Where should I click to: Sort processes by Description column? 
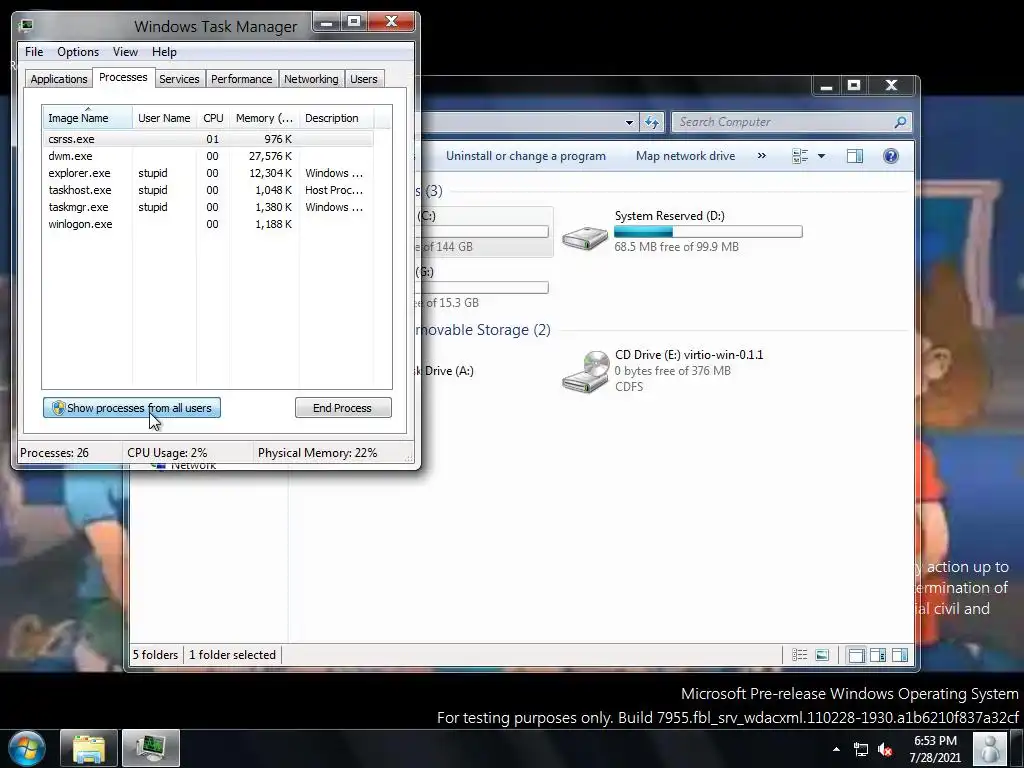336,118
